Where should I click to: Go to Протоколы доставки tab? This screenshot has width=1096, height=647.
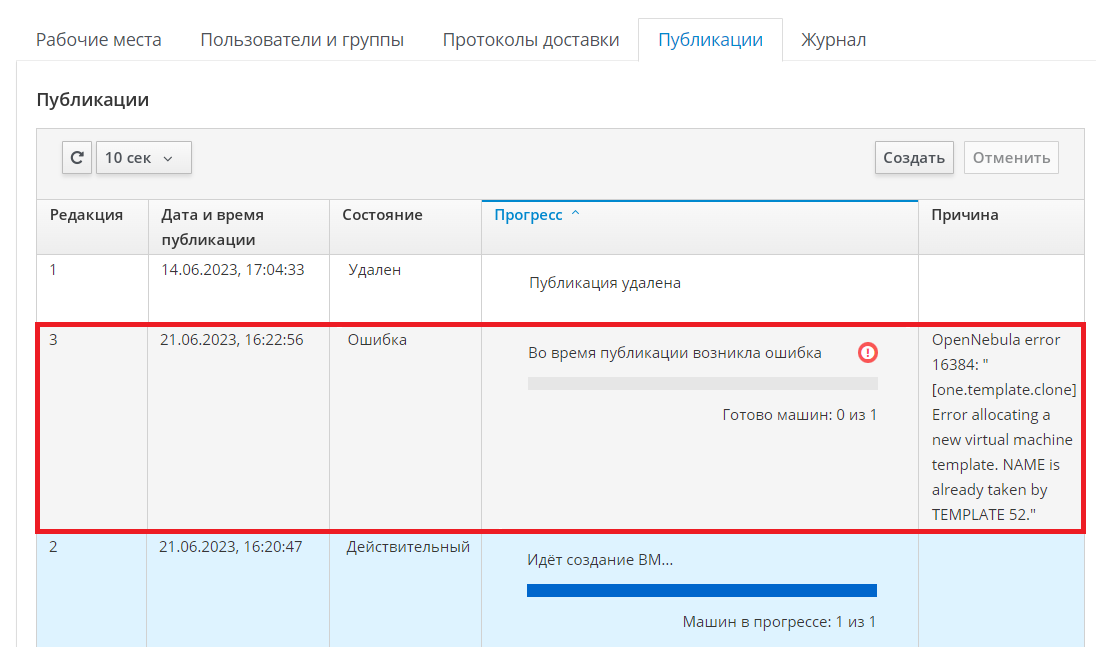point(531,40)
